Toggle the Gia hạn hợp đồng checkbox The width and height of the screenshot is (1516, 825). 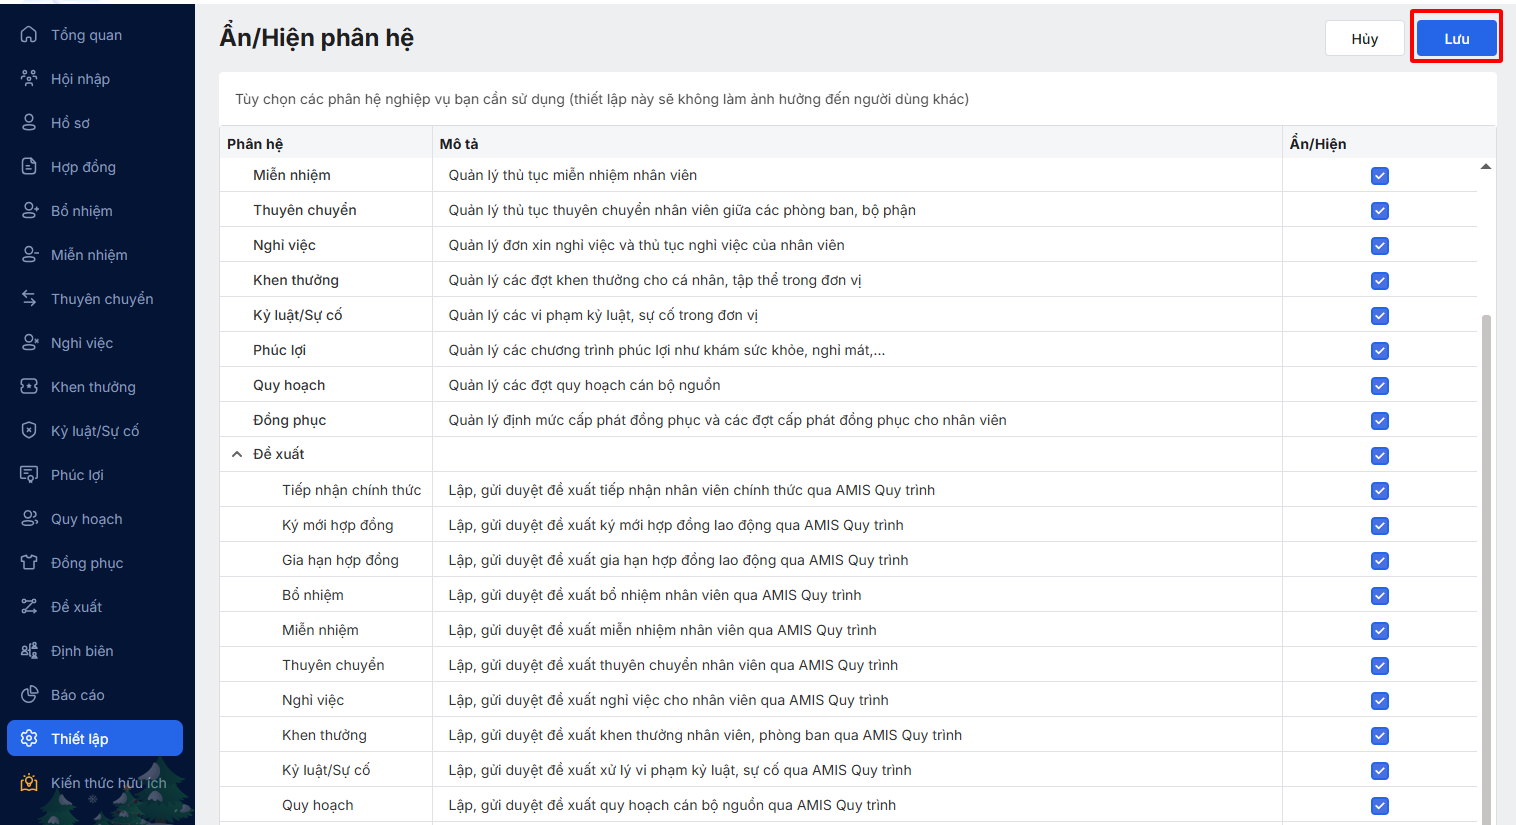click(1380, 561)
